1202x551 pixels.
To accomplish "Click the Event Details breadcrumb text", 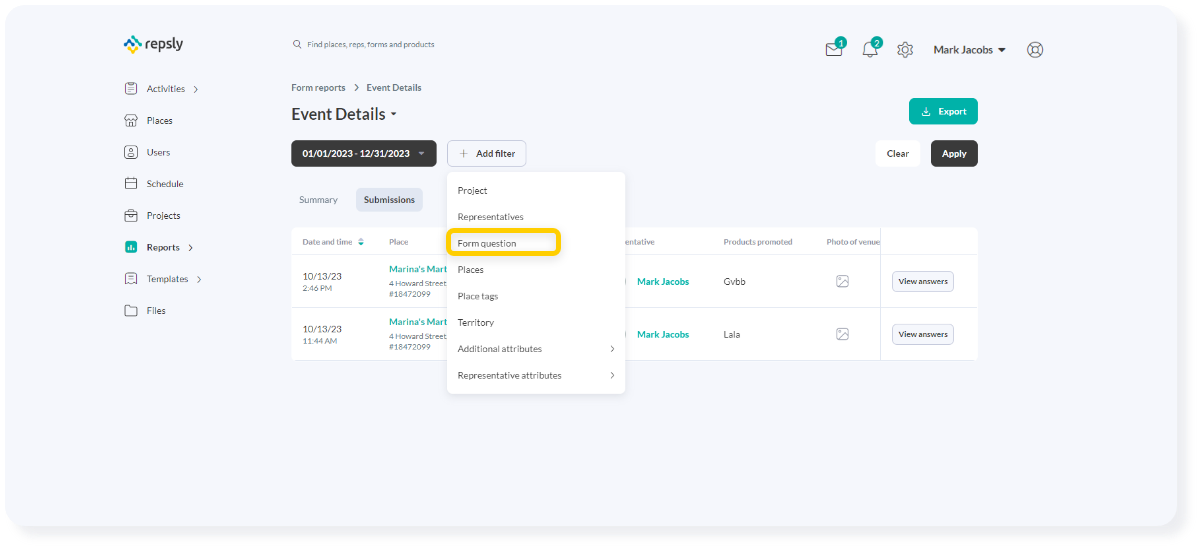I will pyautogui.click(x=394, y=88).
